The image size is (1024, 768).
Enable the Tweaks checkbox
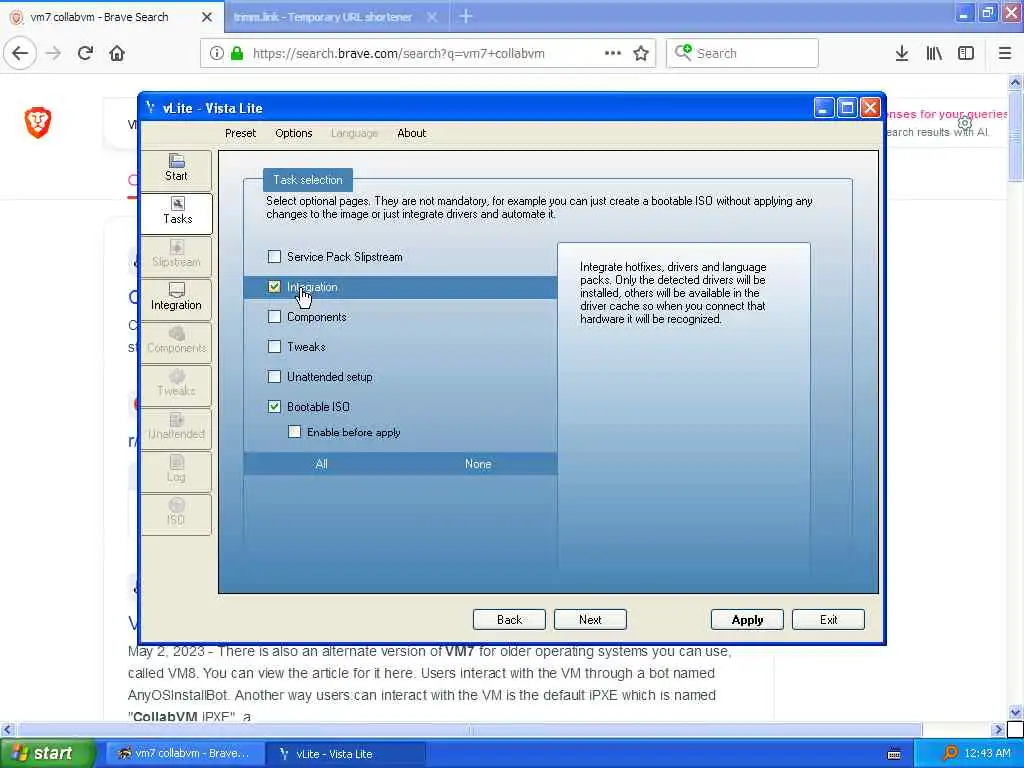click(x=274, y=347)
